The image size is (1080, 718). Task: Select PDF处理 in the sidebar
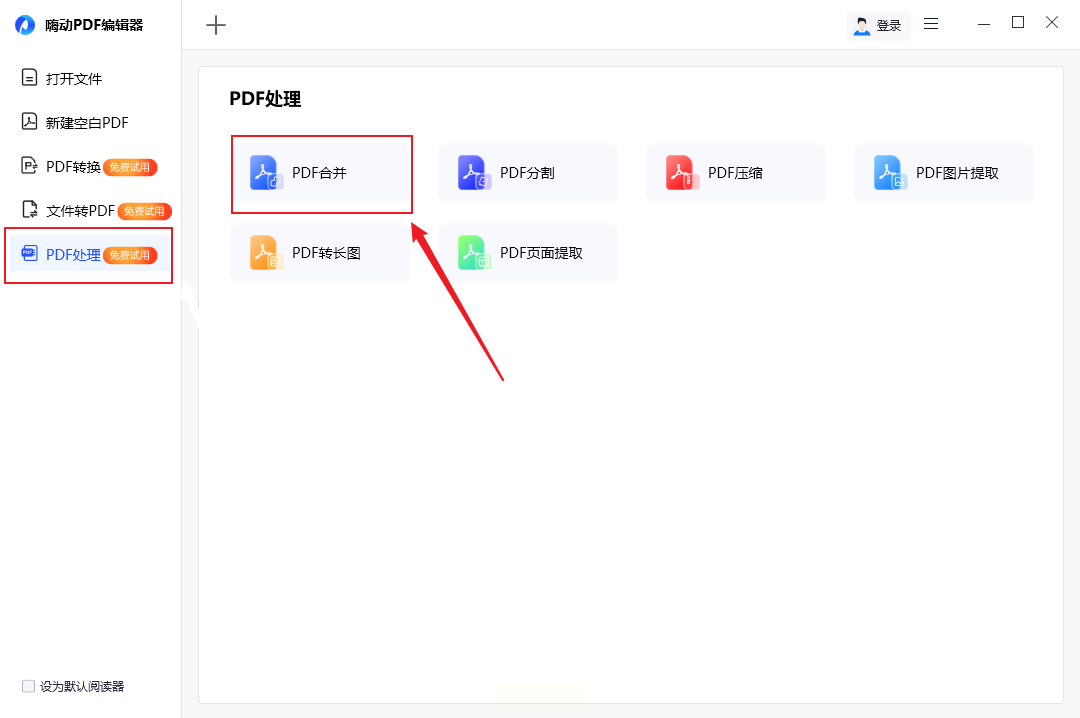pos(90,255)
